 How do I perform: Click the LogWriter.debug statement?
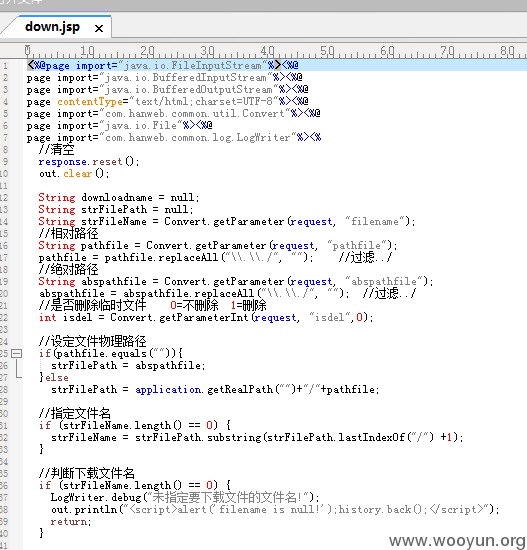point(185,497)
